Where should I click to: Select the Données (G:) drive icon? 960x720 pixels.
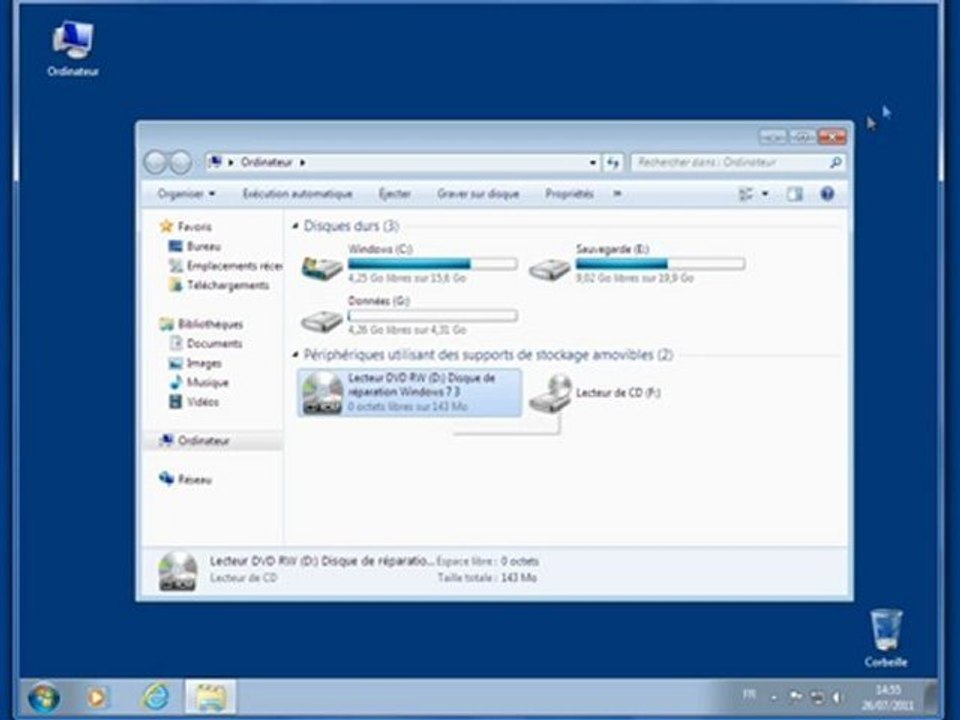(322, 320)
